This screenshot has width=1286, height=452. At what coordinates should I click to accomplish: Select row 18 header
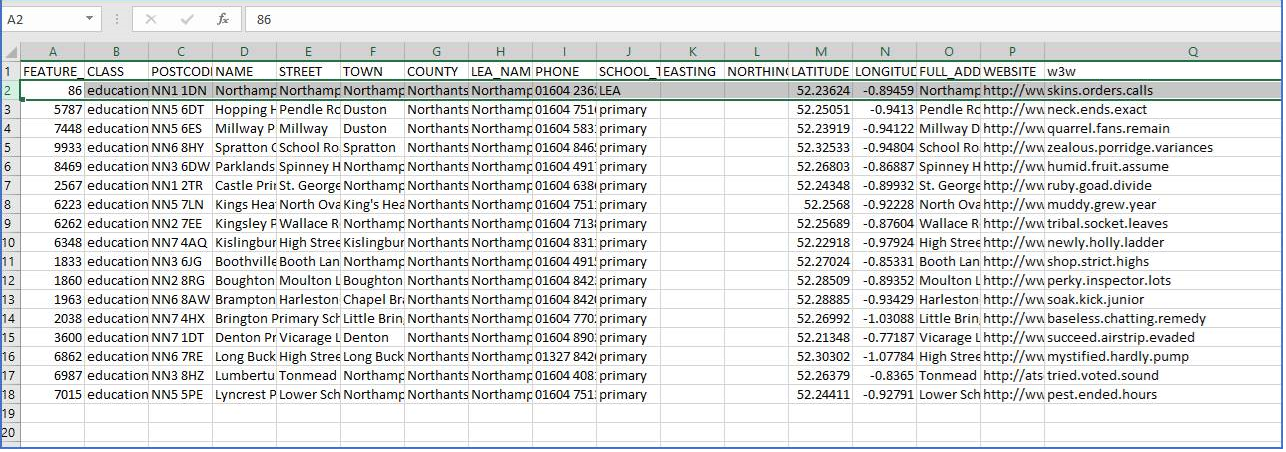10,394
